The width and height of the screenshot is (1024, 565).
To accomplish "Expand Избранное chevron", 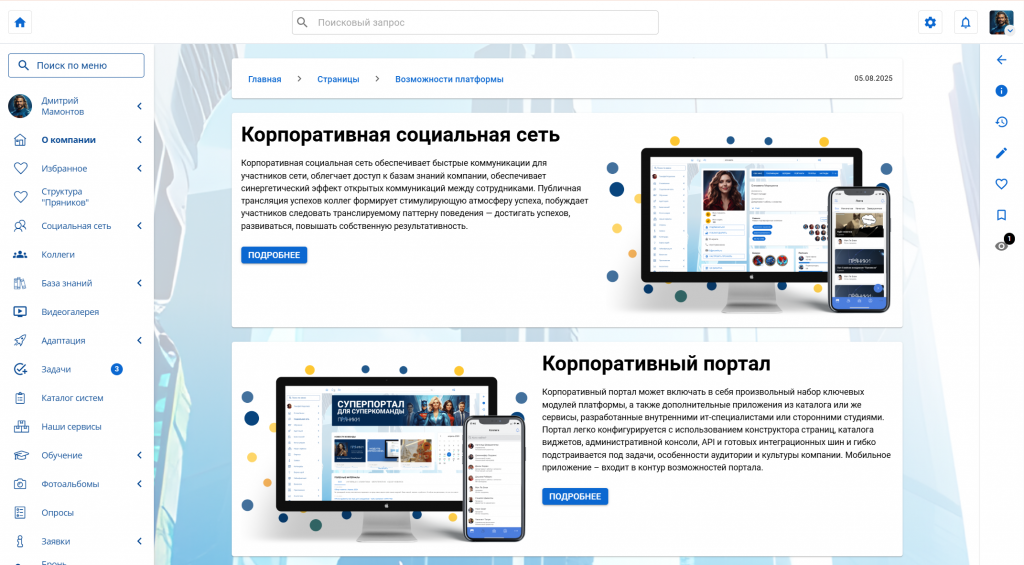I will 139,169.
